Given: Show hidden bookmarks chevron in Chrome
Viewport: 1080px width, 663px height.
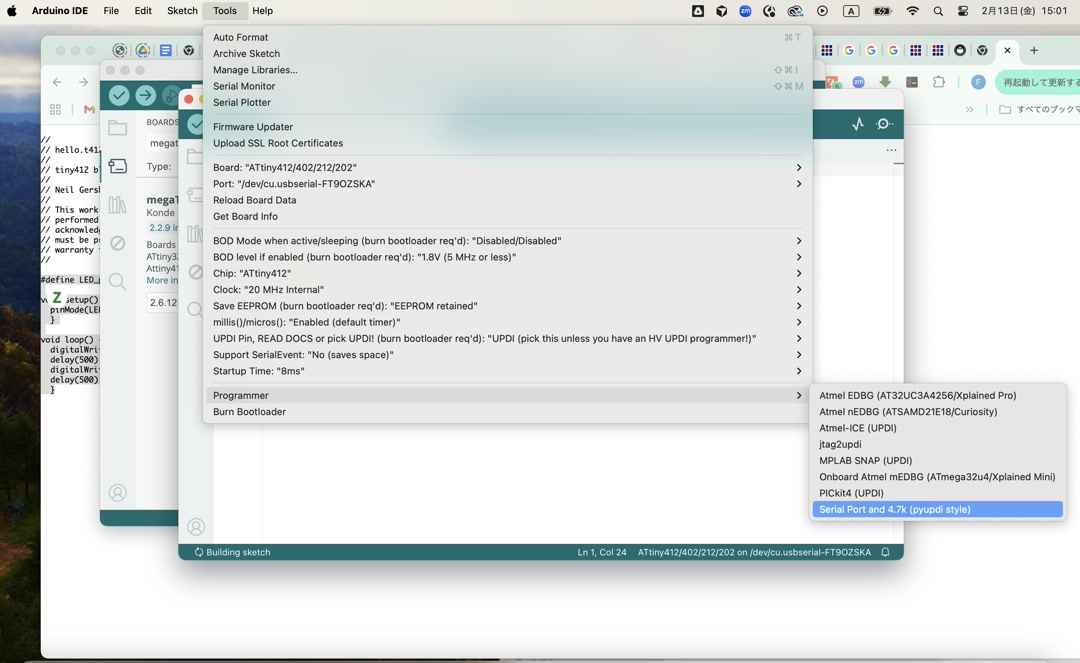Looking at the screenshot, I should (x=969, y=109).
